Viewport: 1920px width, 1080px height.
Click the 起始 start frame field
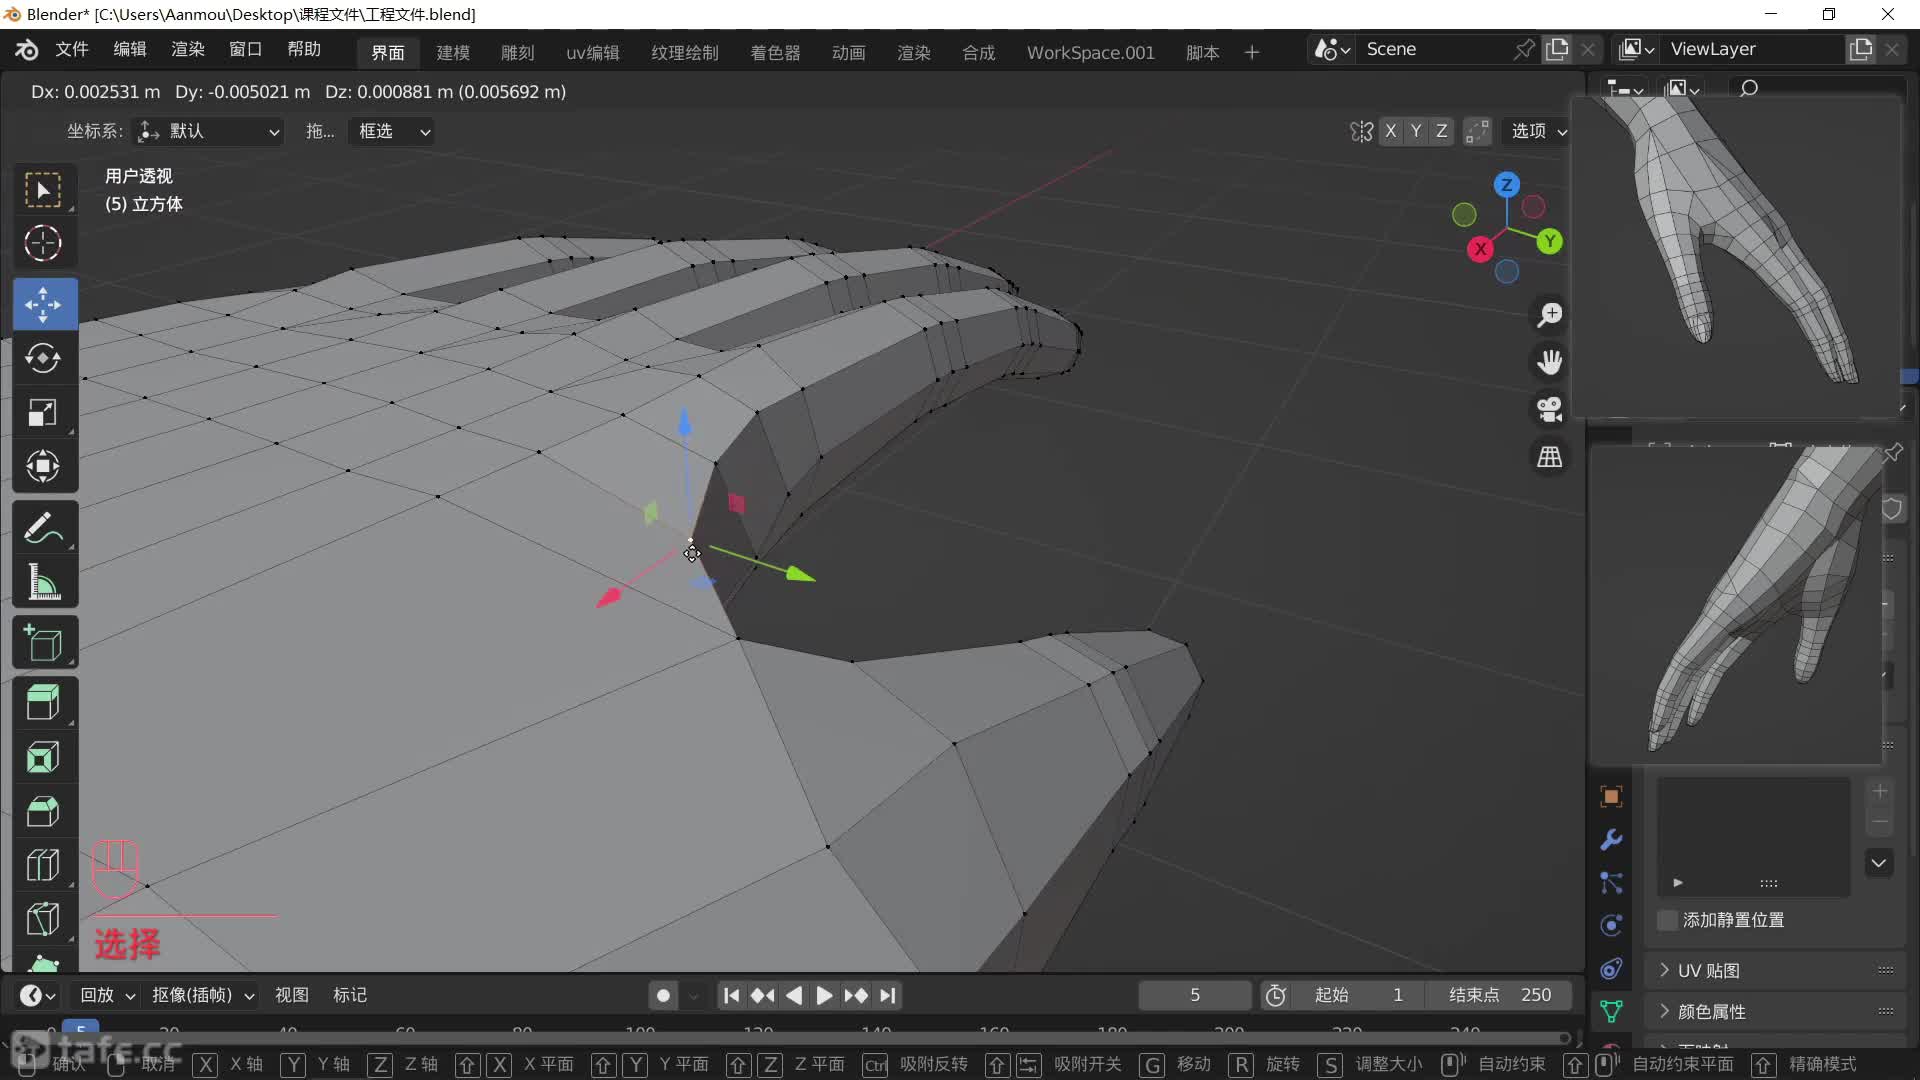point(1359,996)
